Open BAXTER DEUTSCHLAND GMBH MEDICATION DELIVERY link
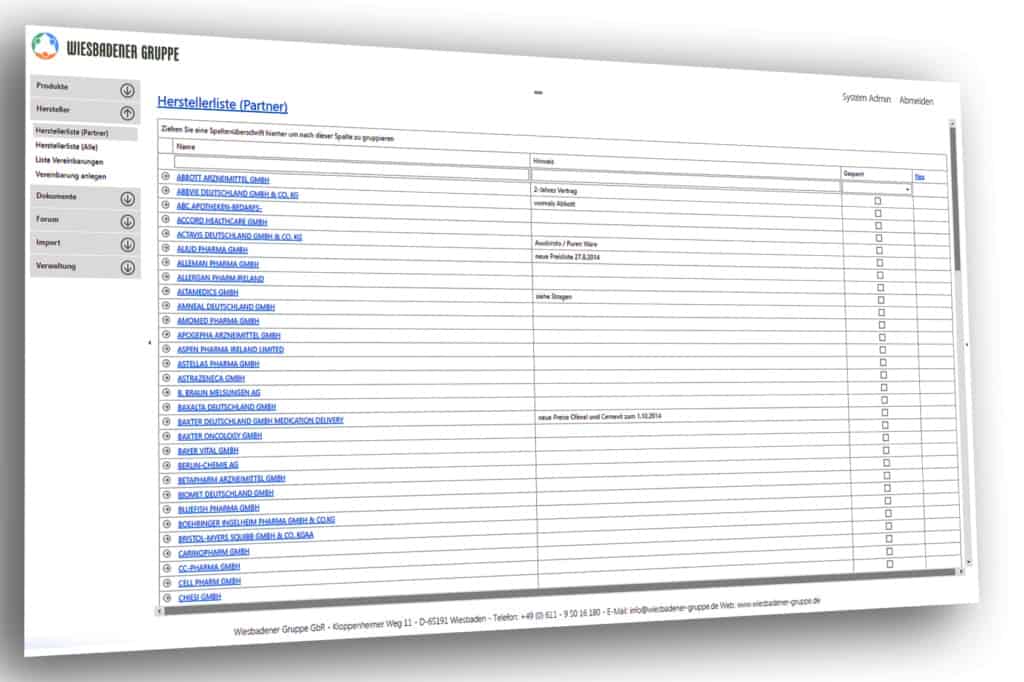Screen dimensions: 1024x682 261,421
